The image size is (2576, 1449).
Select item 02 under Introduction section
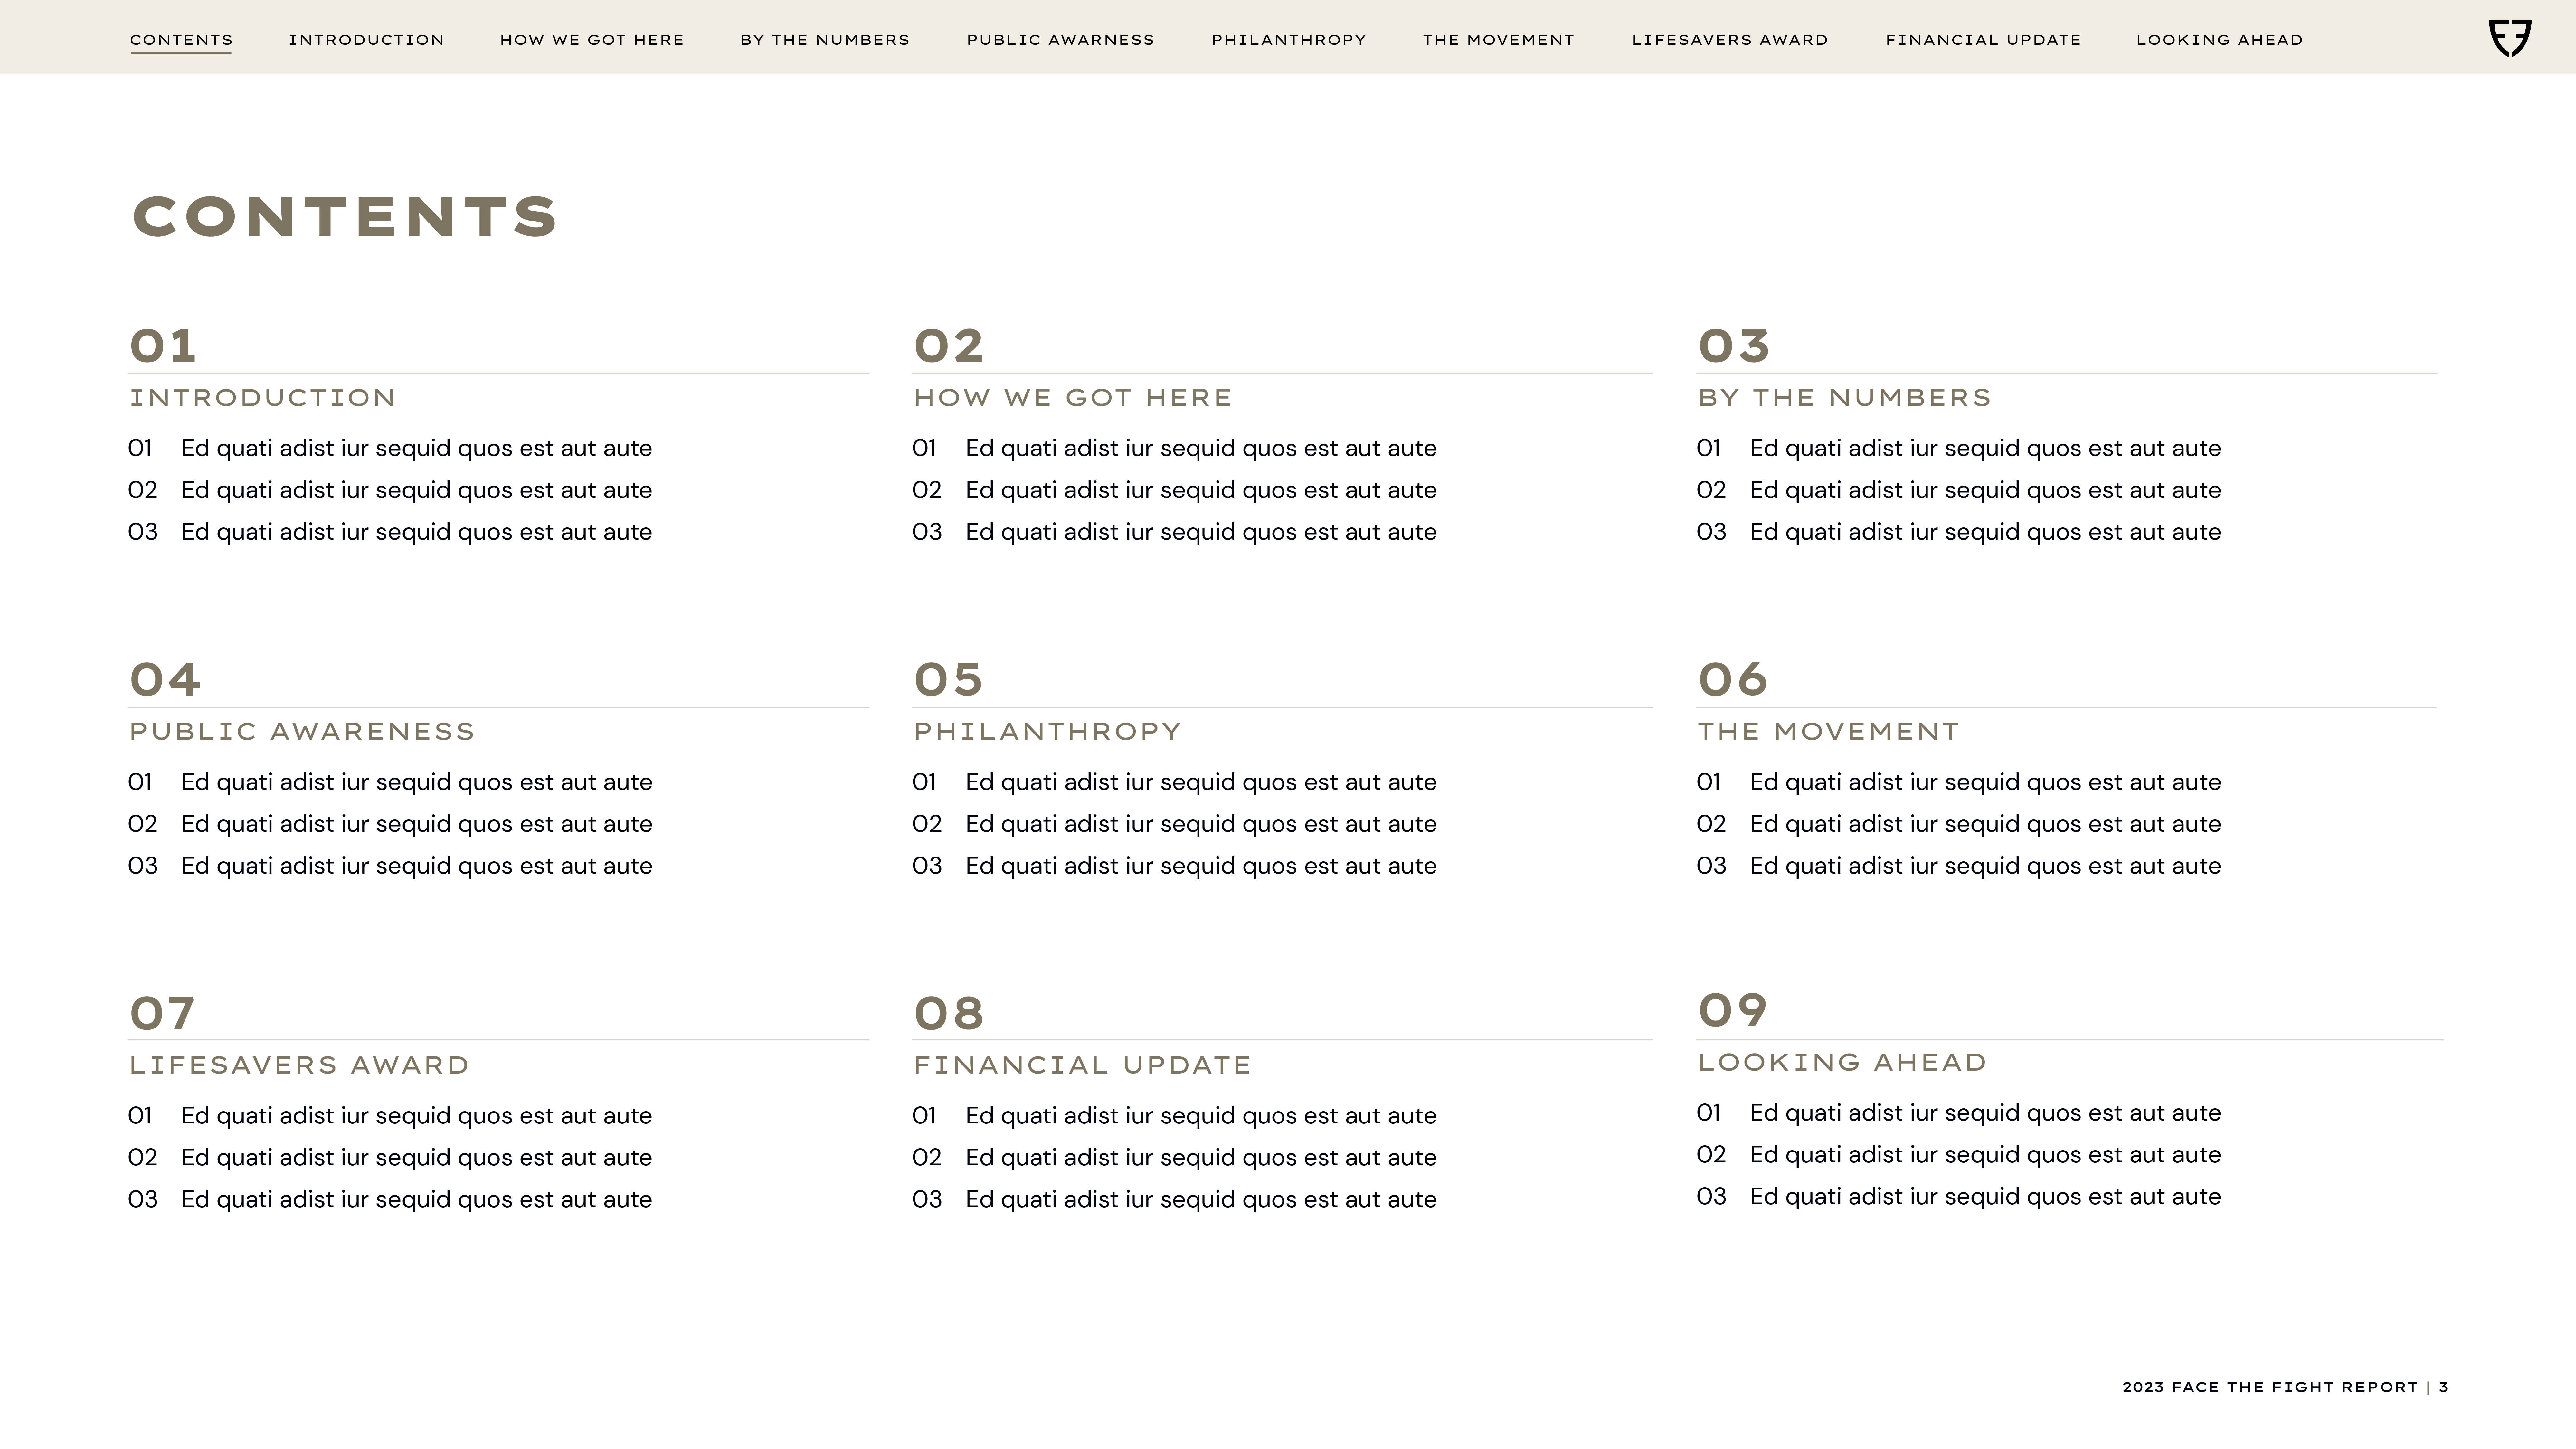[x=390, y=491]
